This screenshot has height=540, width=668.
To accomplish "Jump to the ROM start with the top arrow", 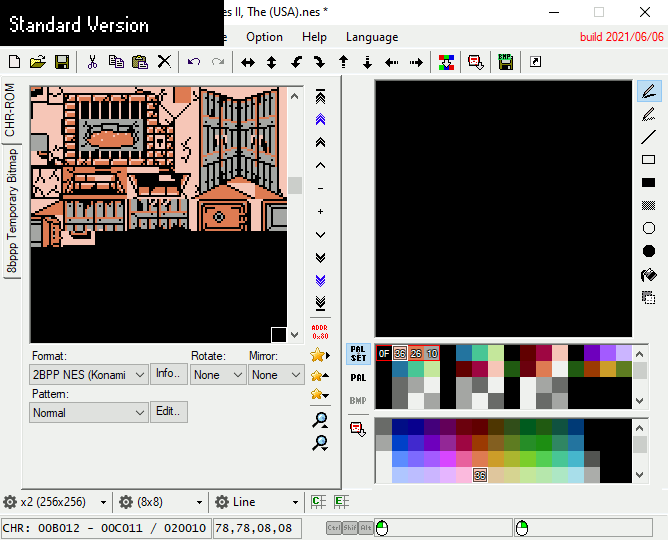I will [x=320, y=97].
